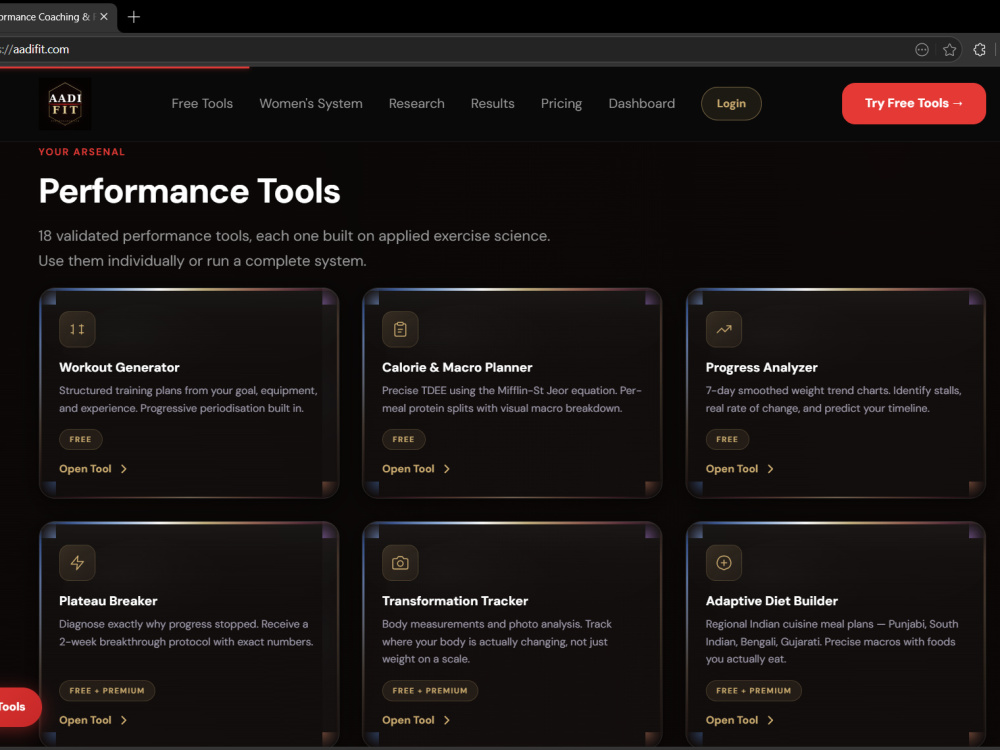Open a new browser tab
Screen dimensions: 1000x750
point(134,17)
